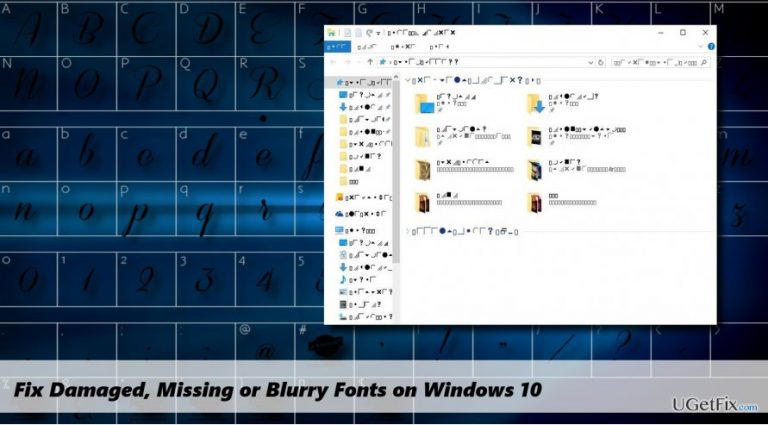Click the search box in File Explorer
Screen dimensions: 768x425
660,62
